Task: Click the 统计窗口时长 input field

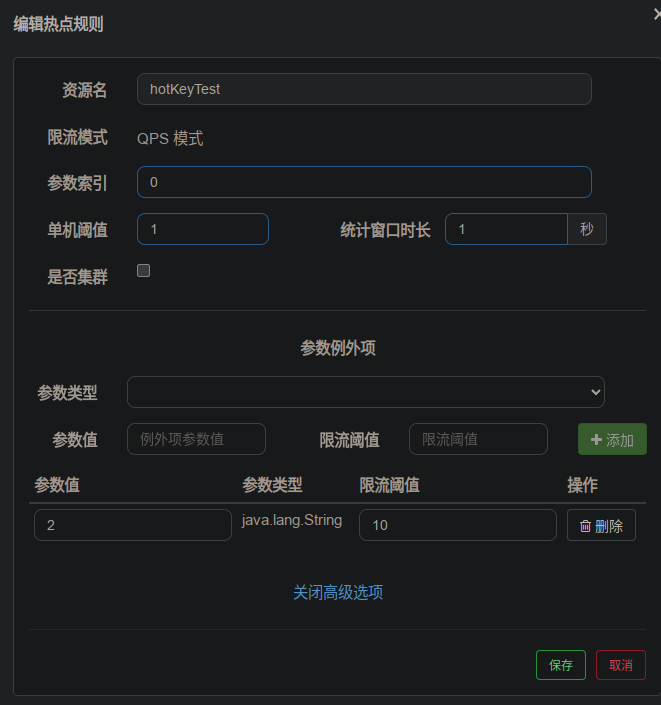Action: coord(506,229)
